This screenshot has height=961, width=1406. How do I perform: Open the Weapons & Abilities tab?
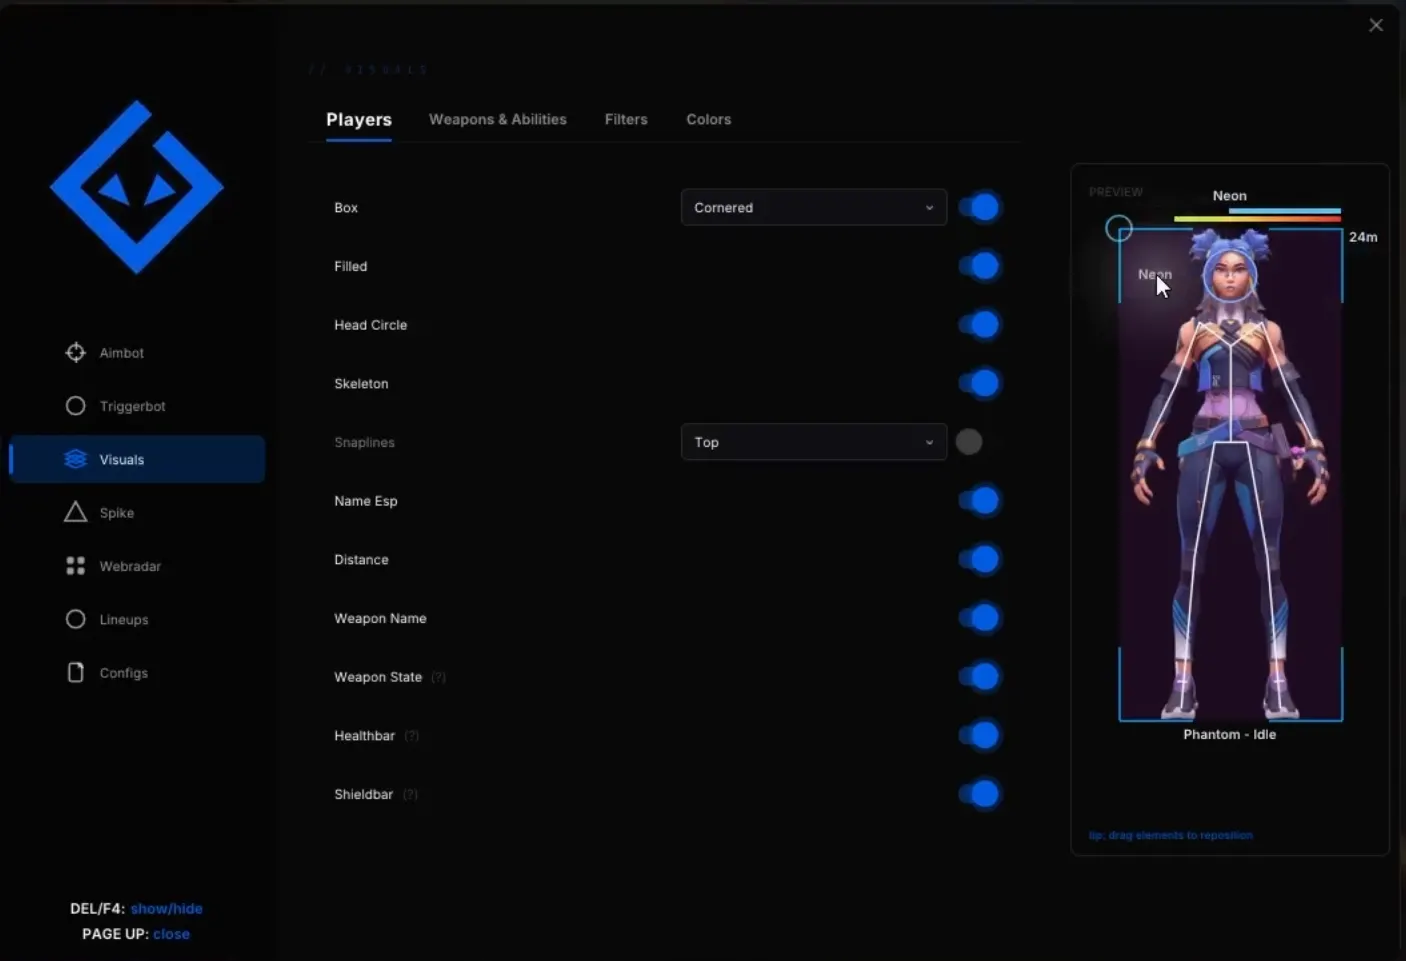(x=498, y=119)
